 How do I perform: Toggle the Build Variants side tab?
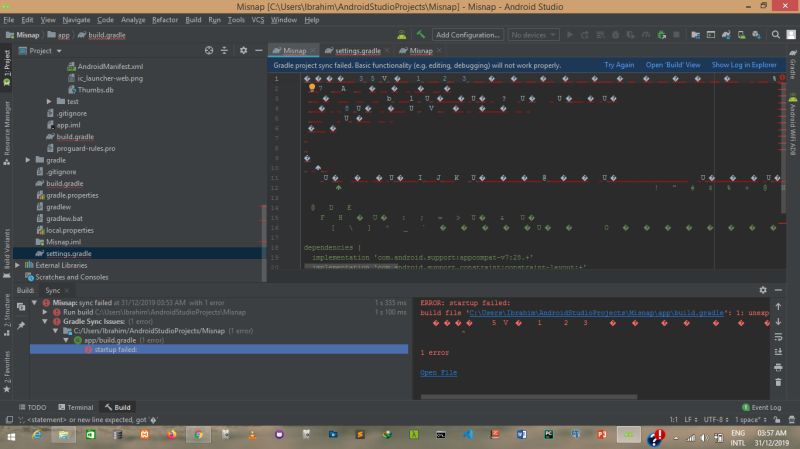coord(7,254)
